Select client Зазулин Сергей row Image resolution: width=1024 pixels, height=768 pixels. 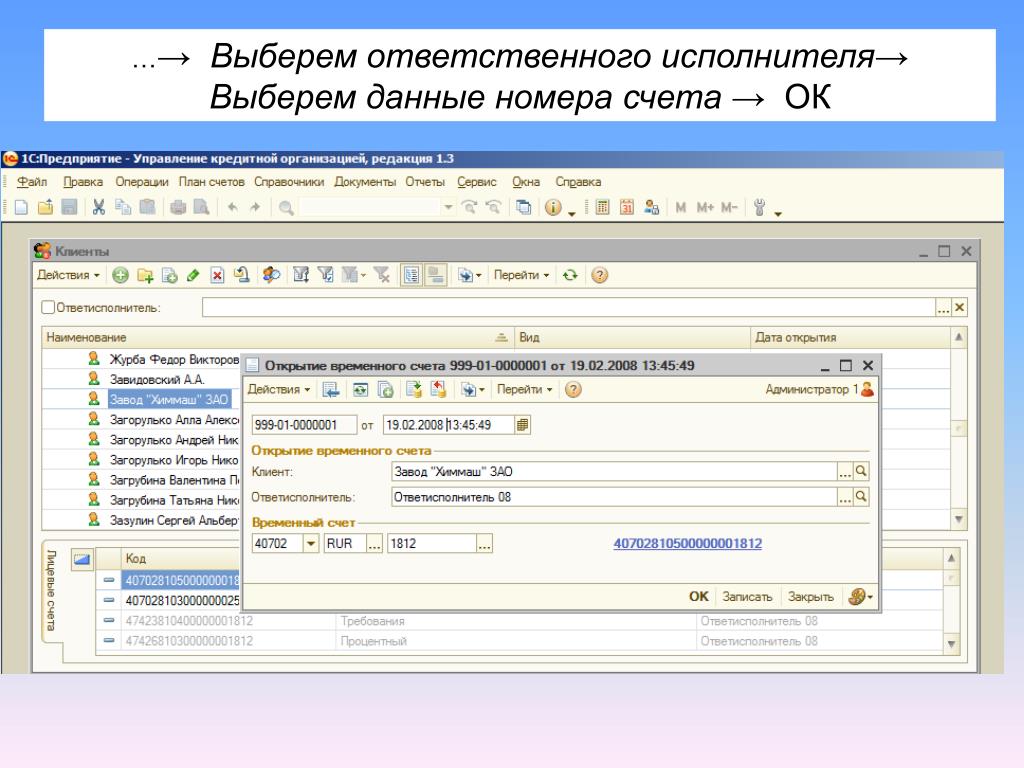point(142,520)
